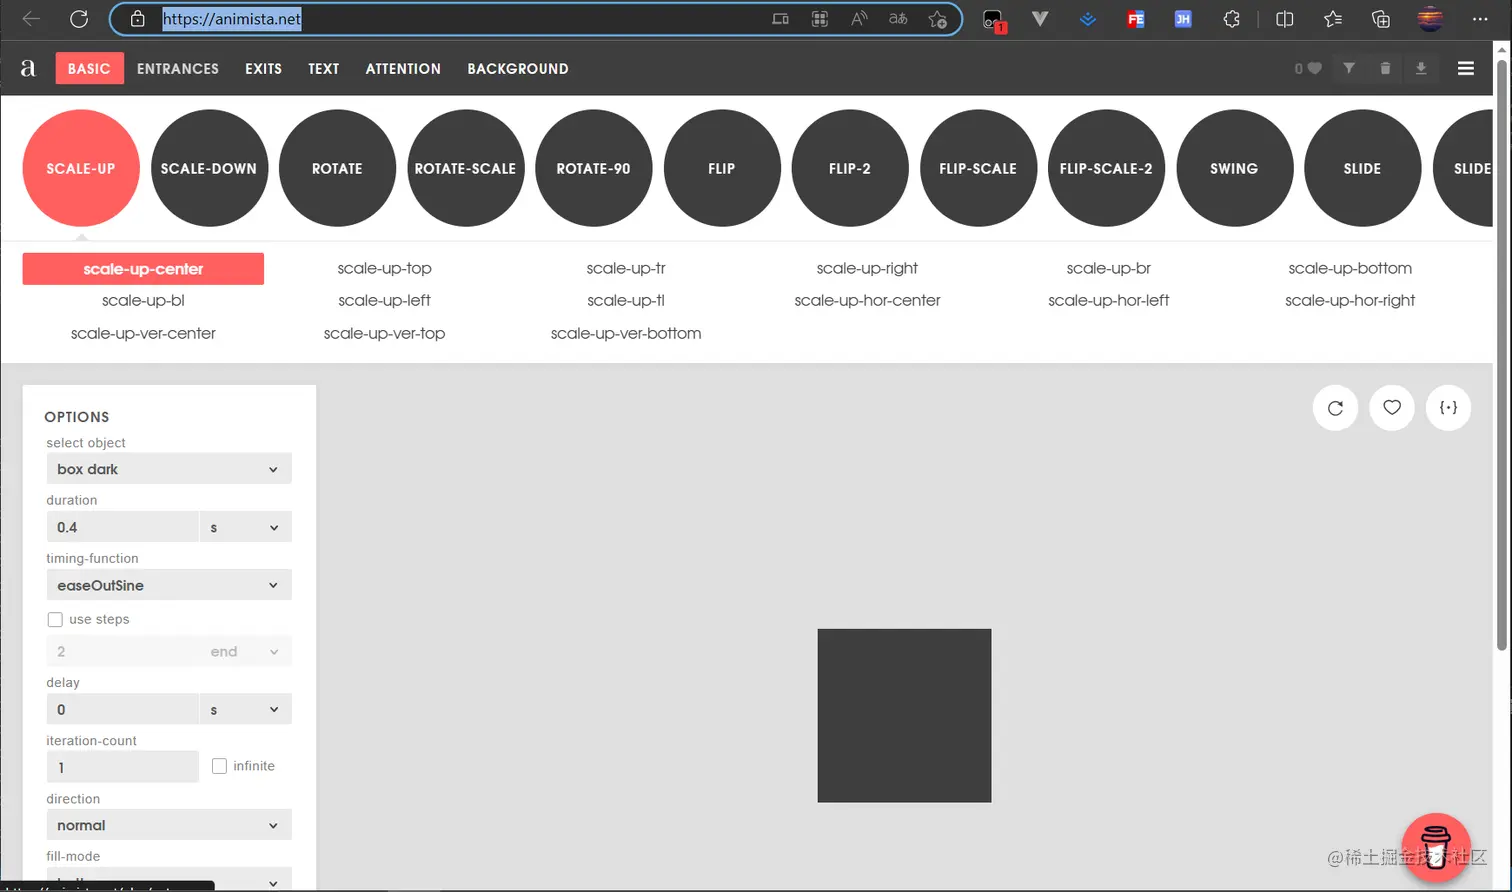Select the SCALE-DOWN animation circle
Screen dimensions: 1512x892
click(209, 168)
